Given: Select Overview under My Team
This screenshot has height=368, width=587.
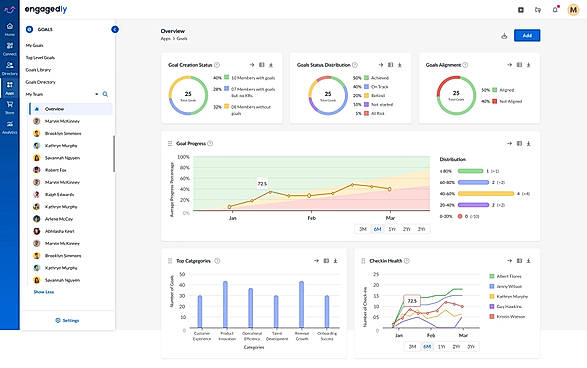Looking at the screenshot, I should [x=71, y=109].
